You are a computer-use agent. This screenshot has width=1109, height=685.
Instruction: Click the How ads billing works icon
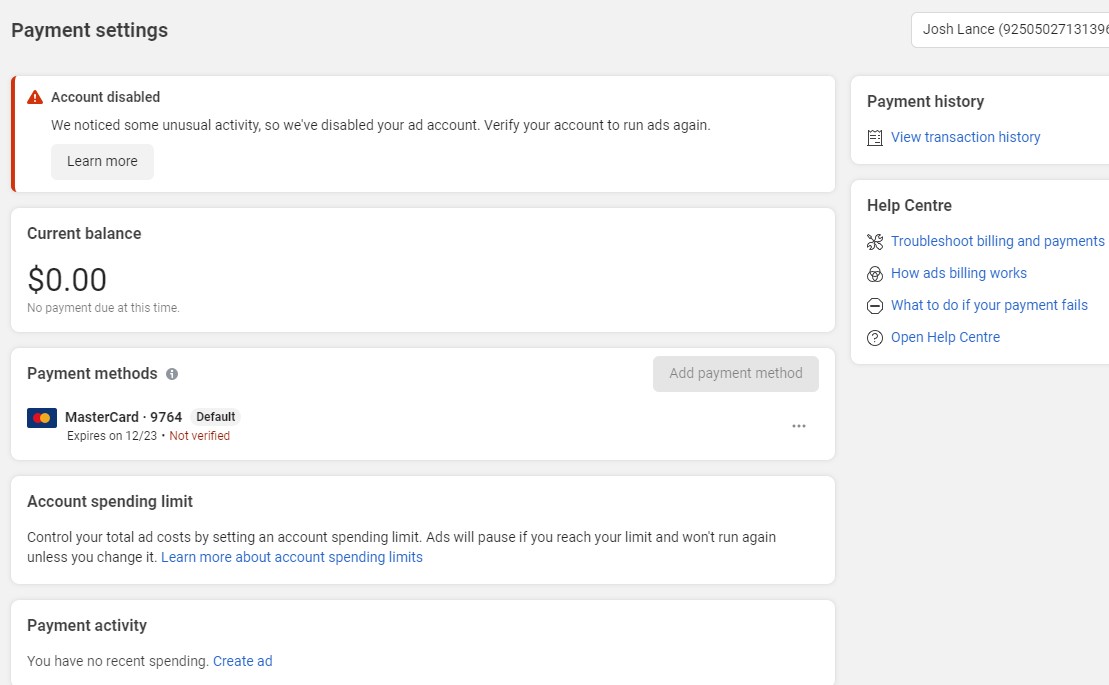875,274
